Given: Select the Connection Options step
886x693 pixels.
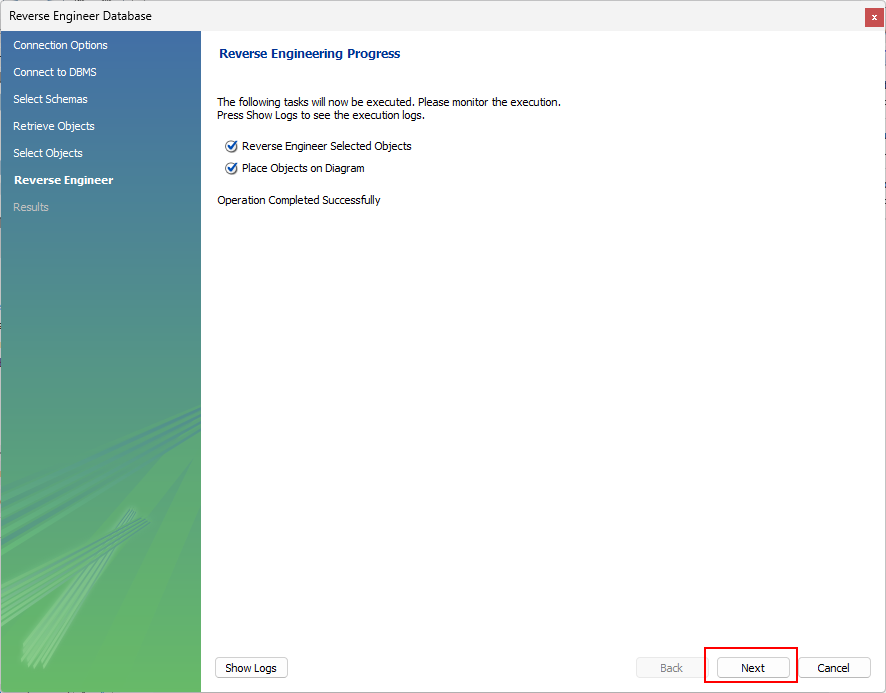Looking at the screenshot, I should [x=60, y=45].
